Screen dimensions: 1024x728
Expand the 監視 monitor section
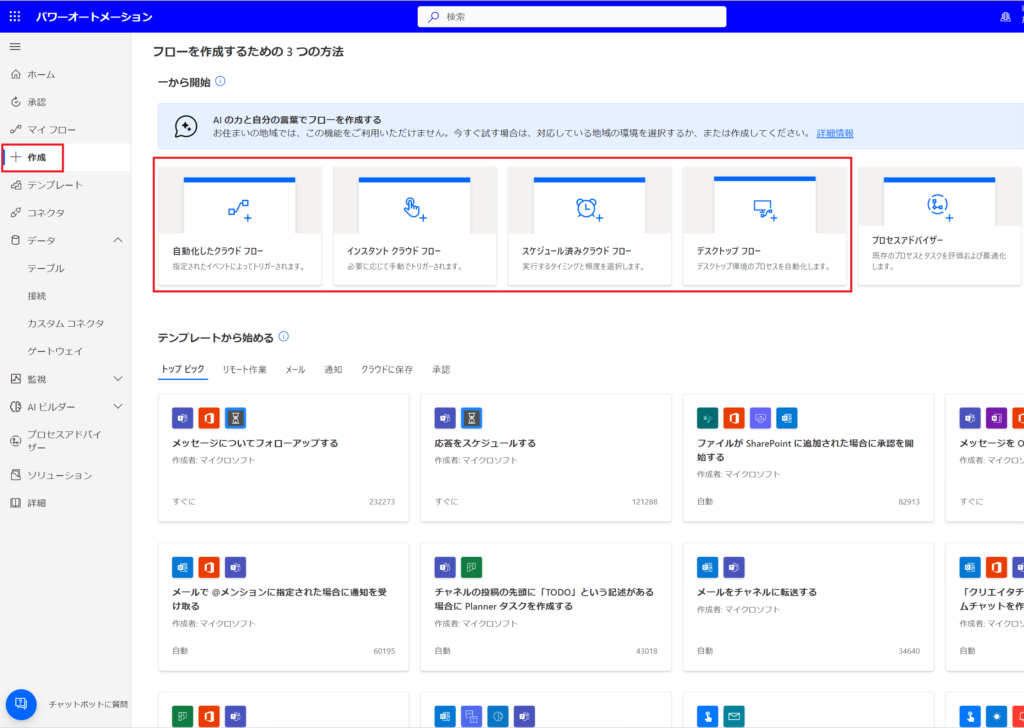pos(118,379)
